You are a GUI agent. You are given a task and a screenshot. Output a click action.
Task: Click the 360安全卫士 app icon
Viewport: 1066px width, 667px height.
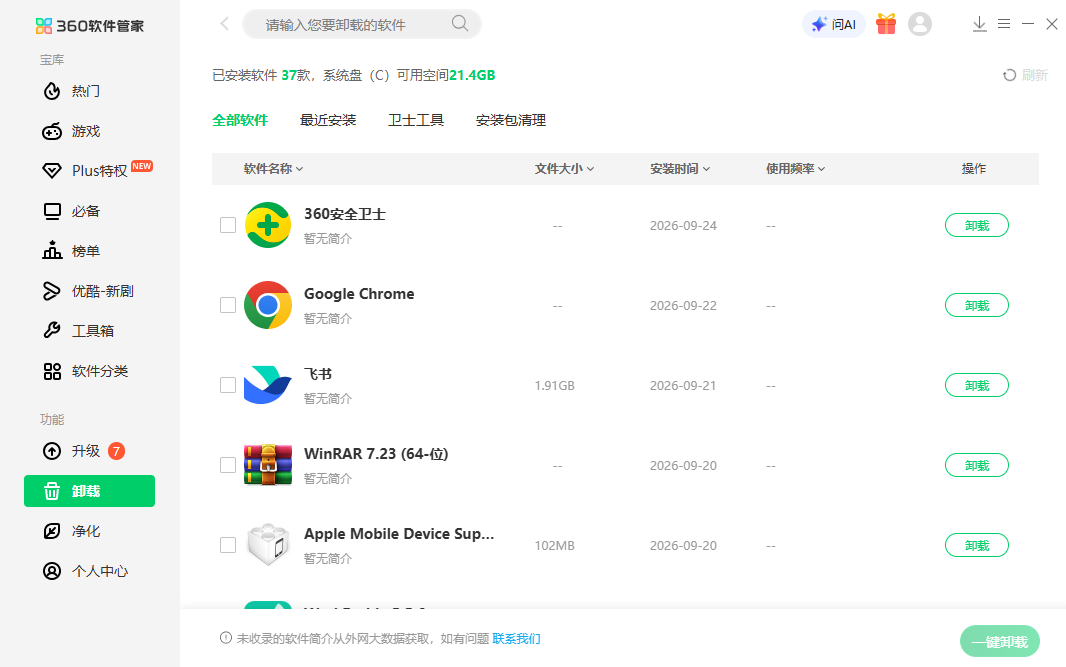pyautogui.click(x=268, y=225)
